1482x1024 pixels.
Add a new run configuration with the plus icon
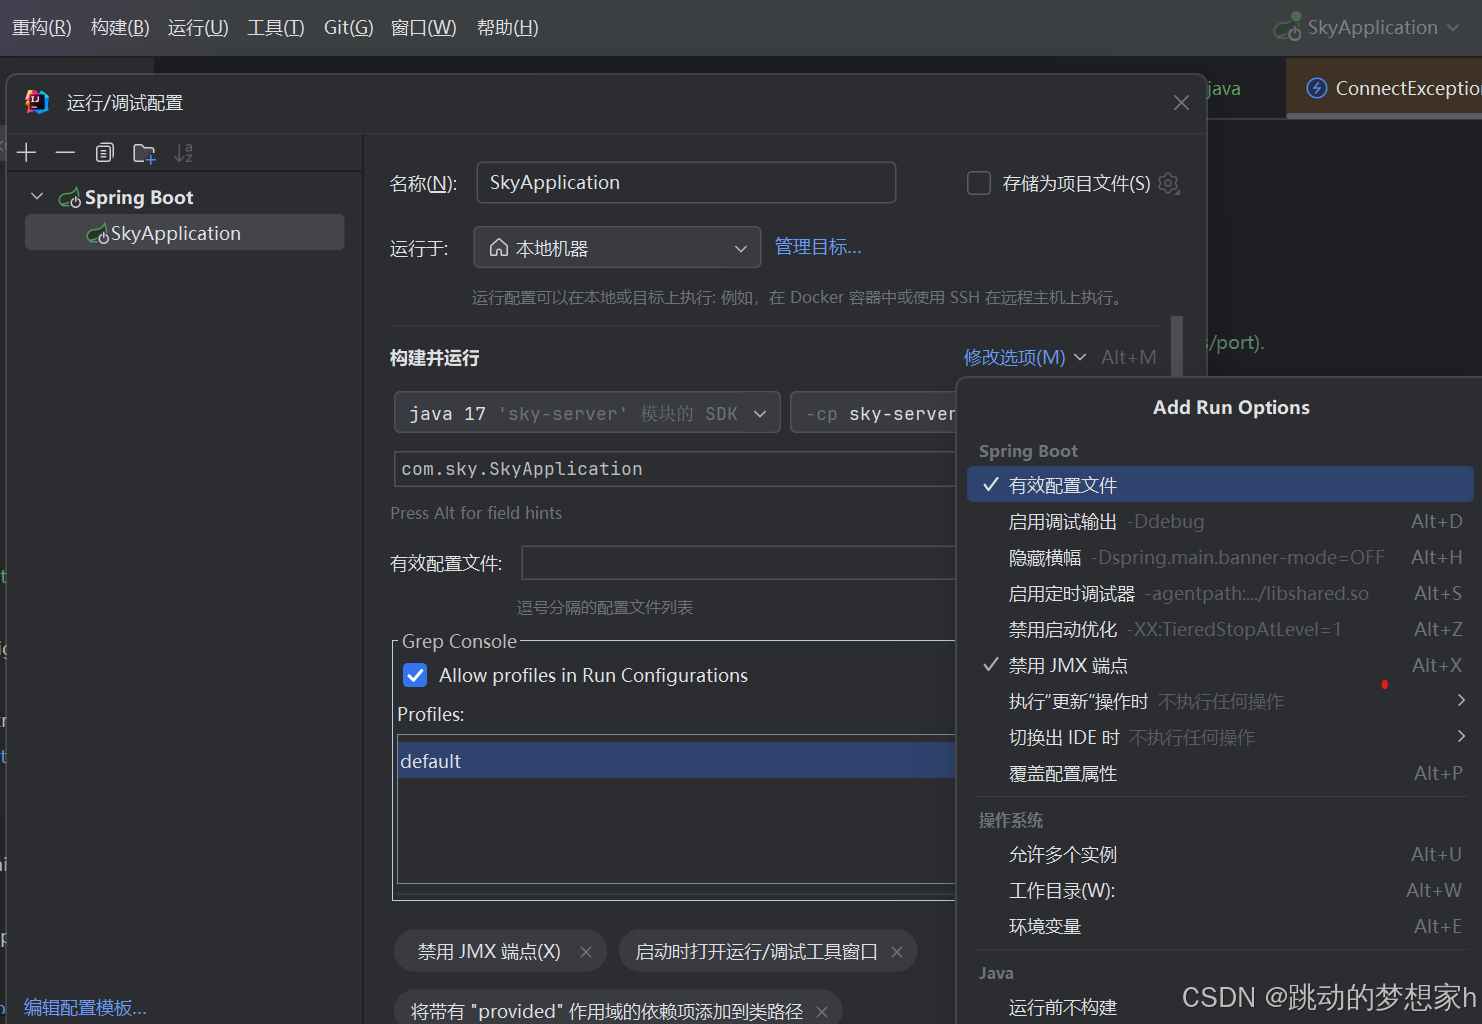[x=26, y=152]
